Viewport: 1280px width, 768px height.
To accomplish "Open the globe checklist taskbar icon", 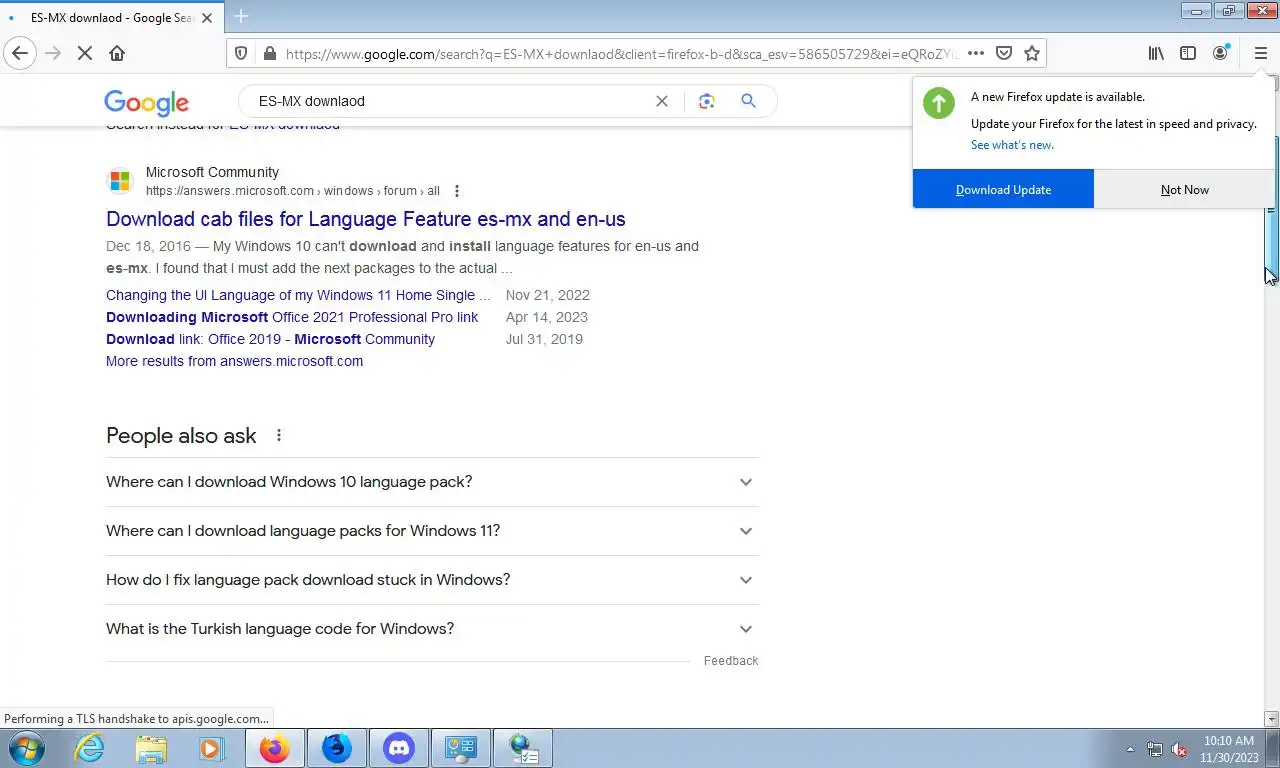I will tap(523, 748).
